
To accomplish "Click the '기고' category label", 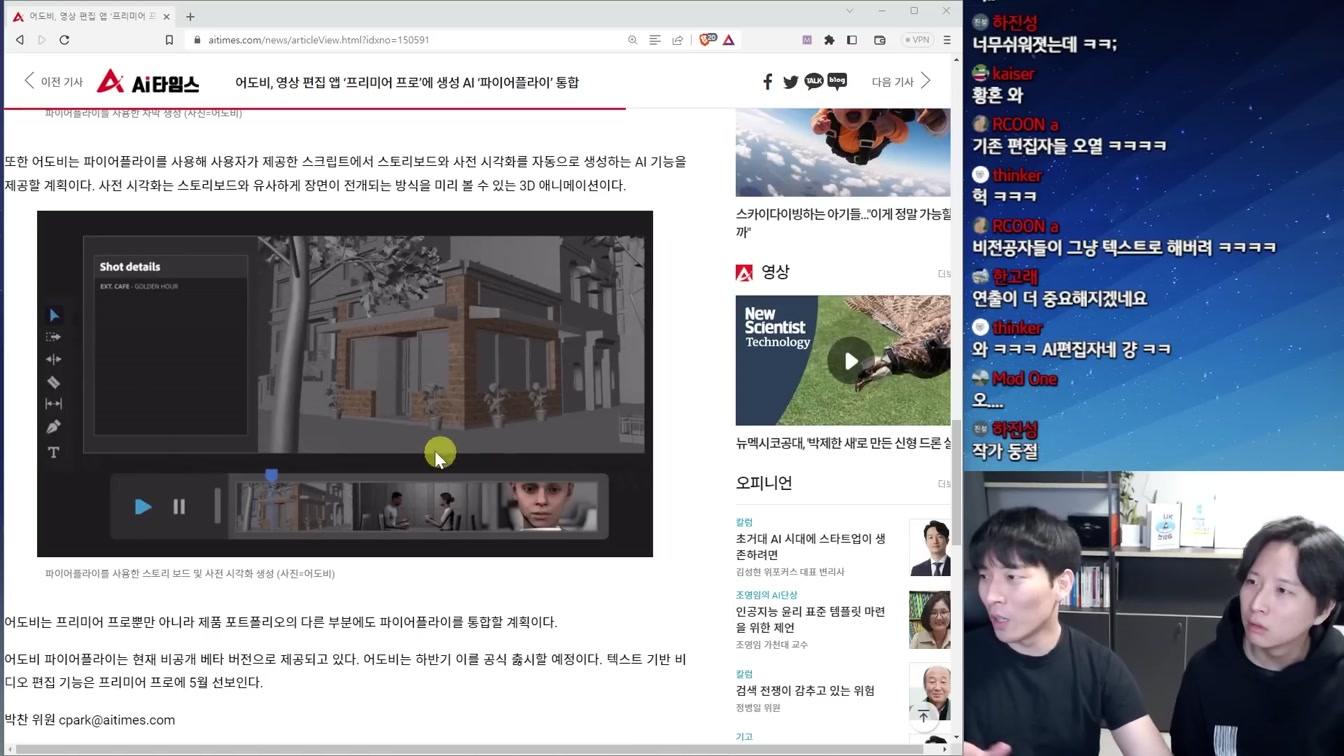I will click(x=744, y=737).
